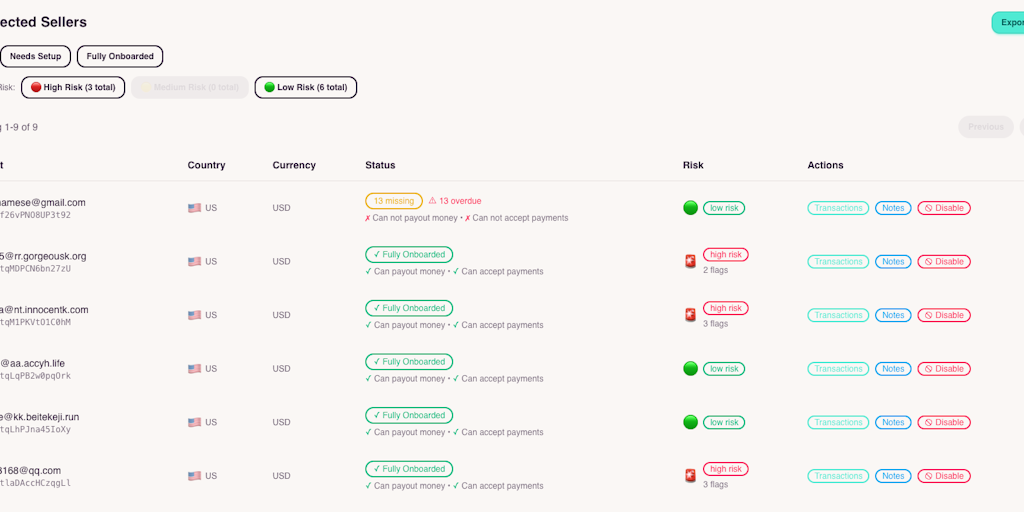Click the red siren icon for the gorgeousk.org seller
The width and height of the screenshot is (1024, 512).
[x=690, y=262]
